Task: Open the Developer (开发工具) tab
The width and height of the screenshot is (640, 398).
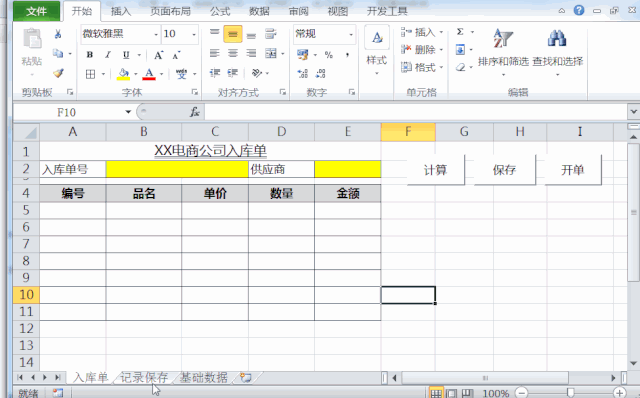Action: [387, 11]
